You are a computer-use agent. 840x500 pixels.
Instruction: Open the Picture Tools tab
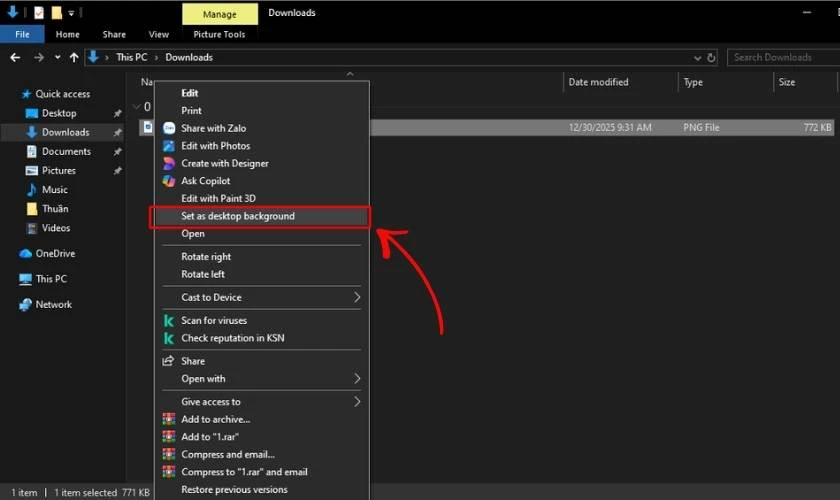(x=219, y=34)
